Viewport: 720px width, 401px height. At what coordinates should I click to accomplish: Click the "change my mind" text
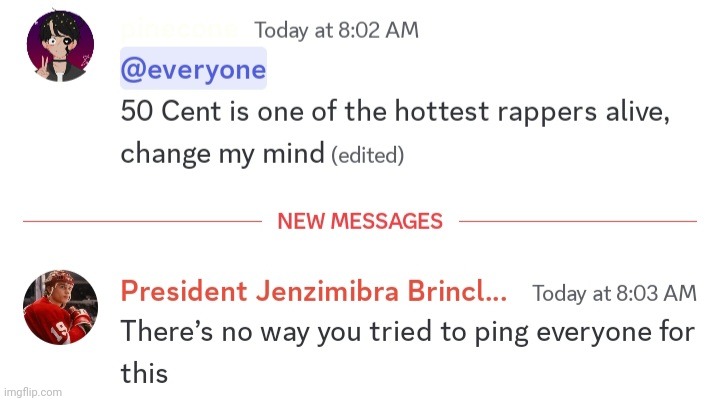pos(222,154)
